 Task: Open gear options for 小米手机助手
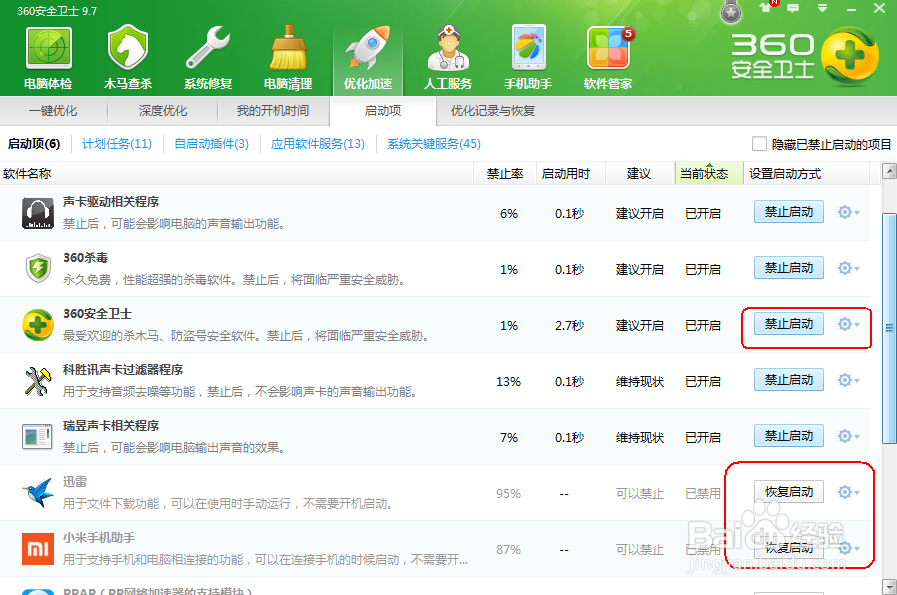point(848,548)
